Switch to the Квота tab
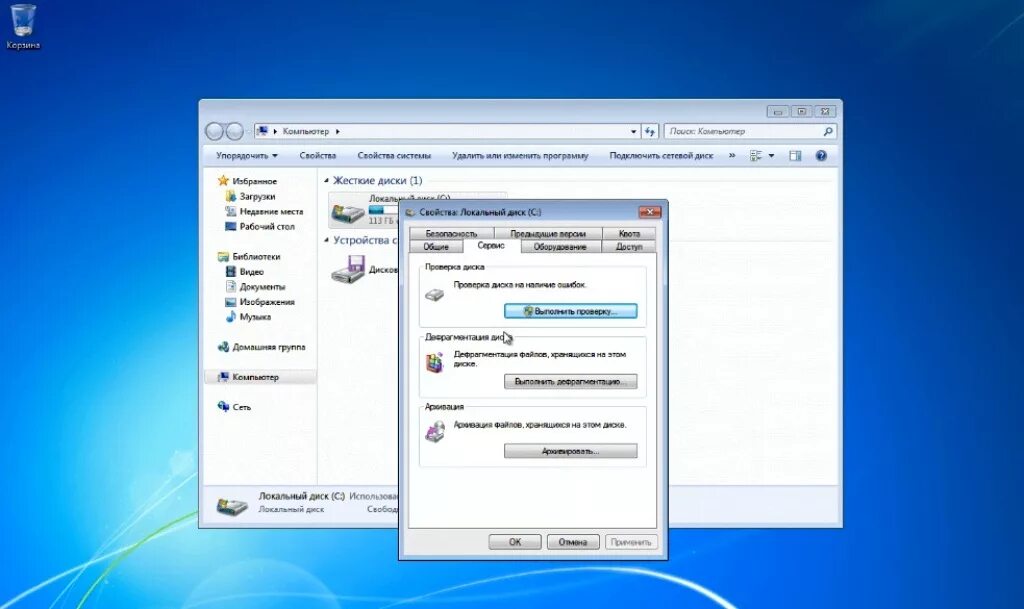Screen dimensions: 1024x609 point(629,233)
